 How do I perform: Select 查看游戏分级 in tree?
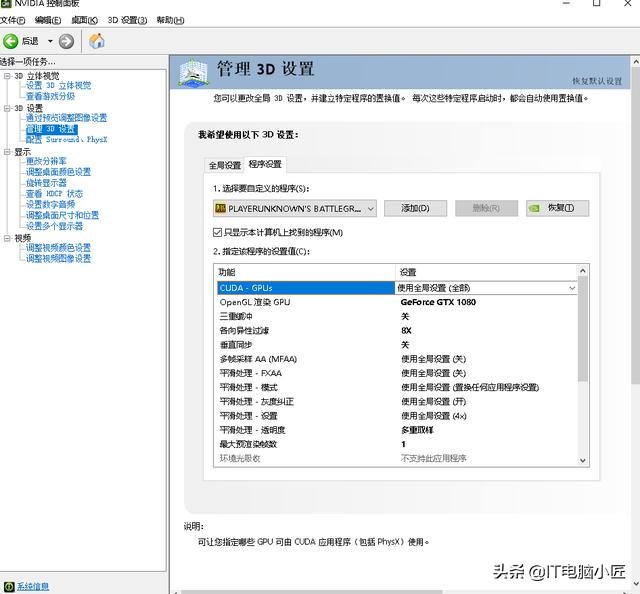(x=51, y=96)
